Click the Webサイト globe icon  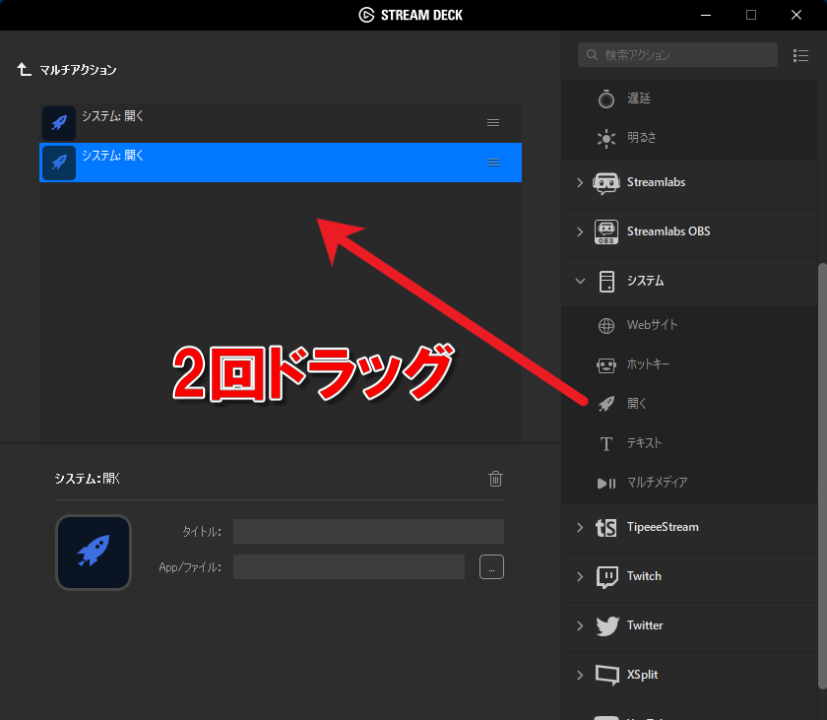tap(605, 324)
